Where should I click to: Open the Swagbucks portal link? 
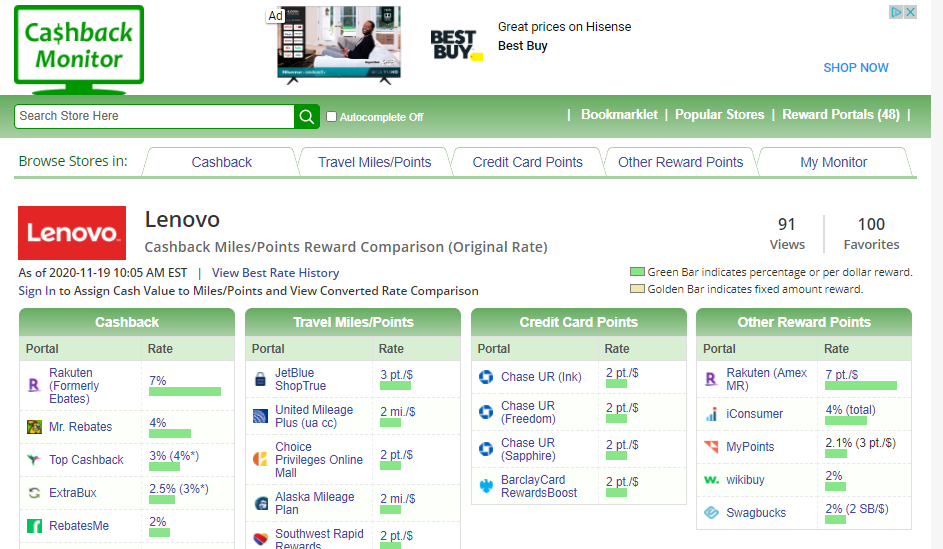coord(756,513)
